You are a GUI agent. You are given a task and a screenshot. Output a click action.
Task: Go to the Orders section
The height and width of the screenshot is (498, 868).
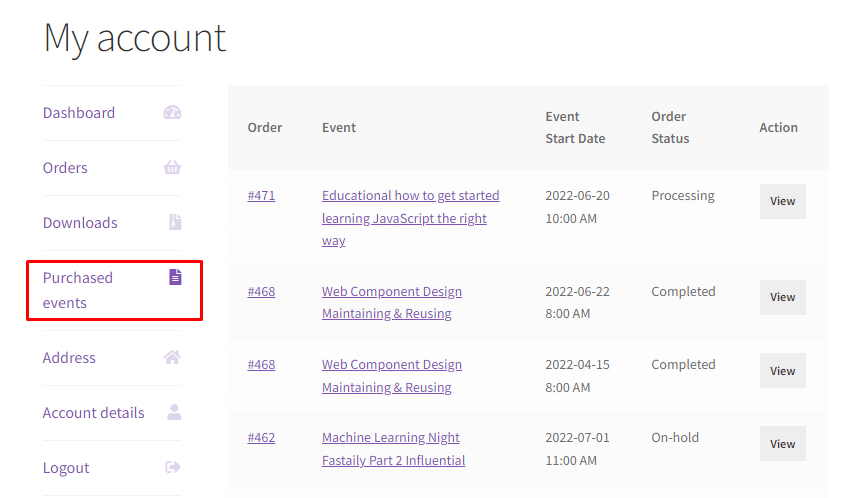65,168
